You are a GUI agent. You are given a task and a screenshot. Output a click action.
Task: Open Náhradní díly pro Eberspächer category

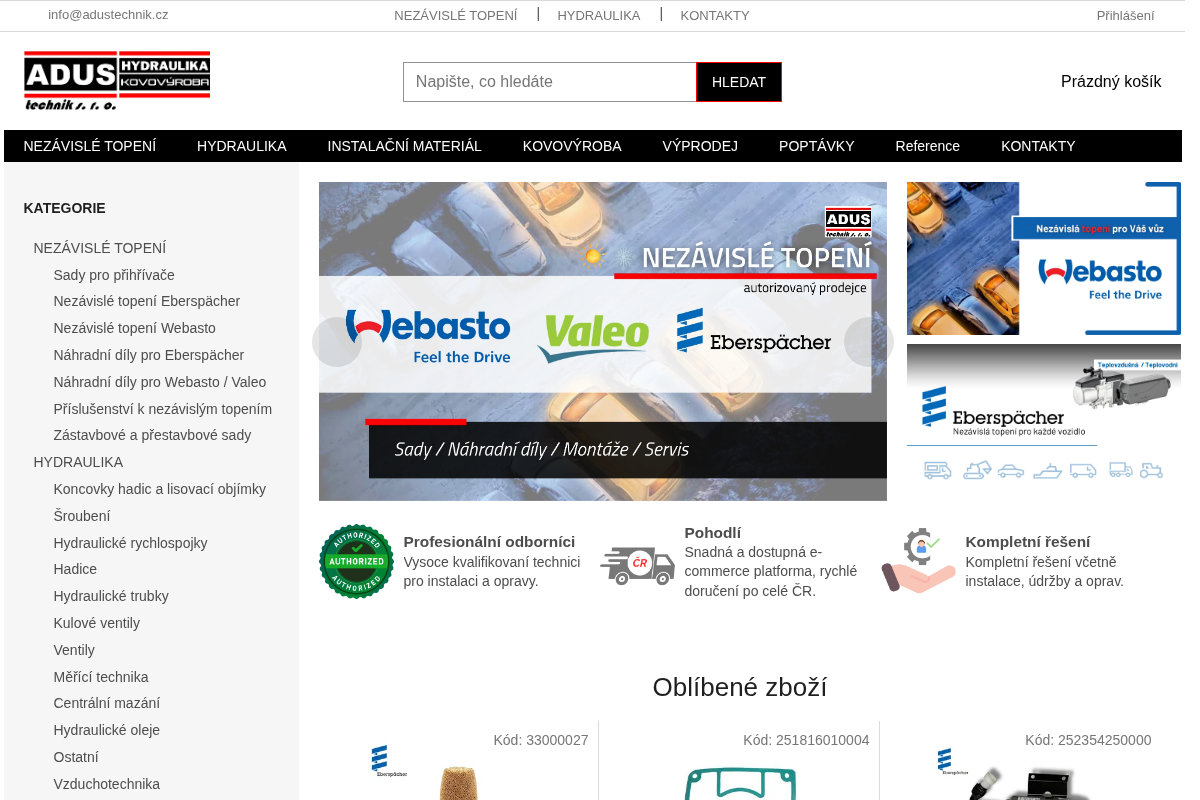[x=149, y=355]
